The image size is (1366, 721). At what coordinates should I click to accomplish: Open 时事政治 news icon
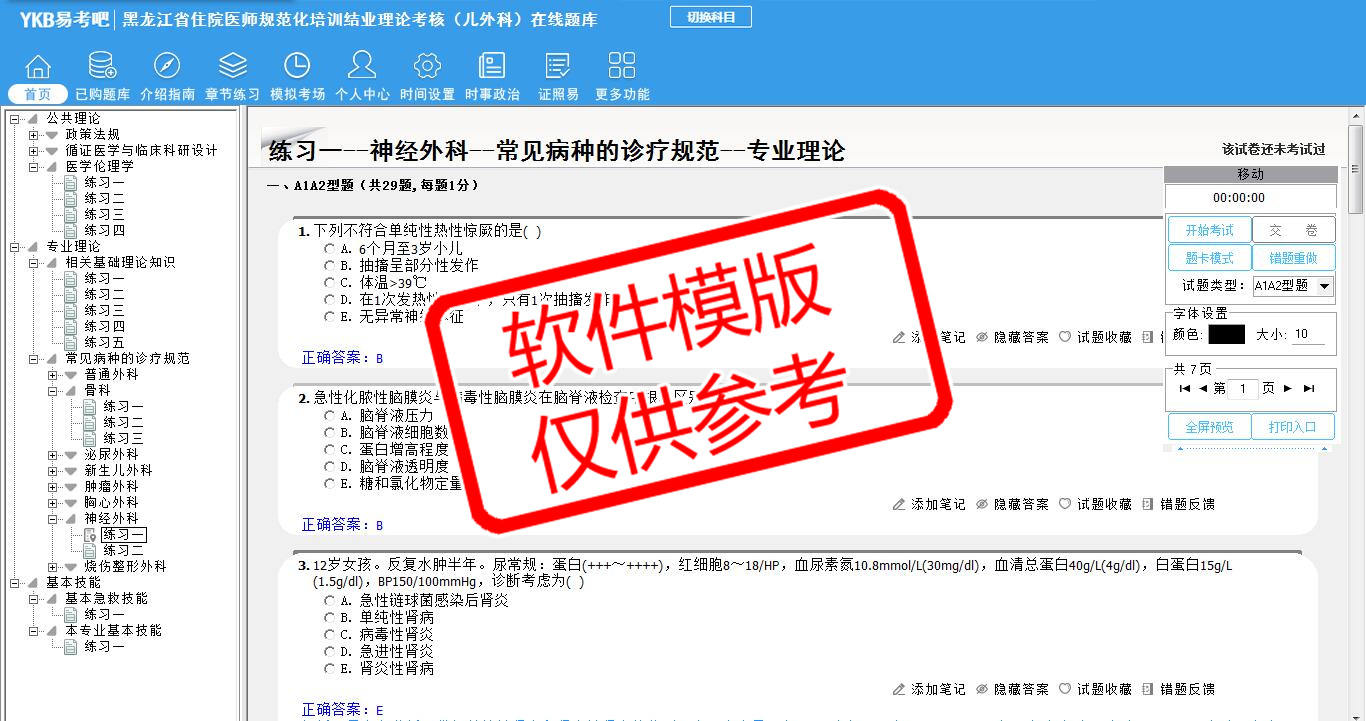(x=492, y=67)
